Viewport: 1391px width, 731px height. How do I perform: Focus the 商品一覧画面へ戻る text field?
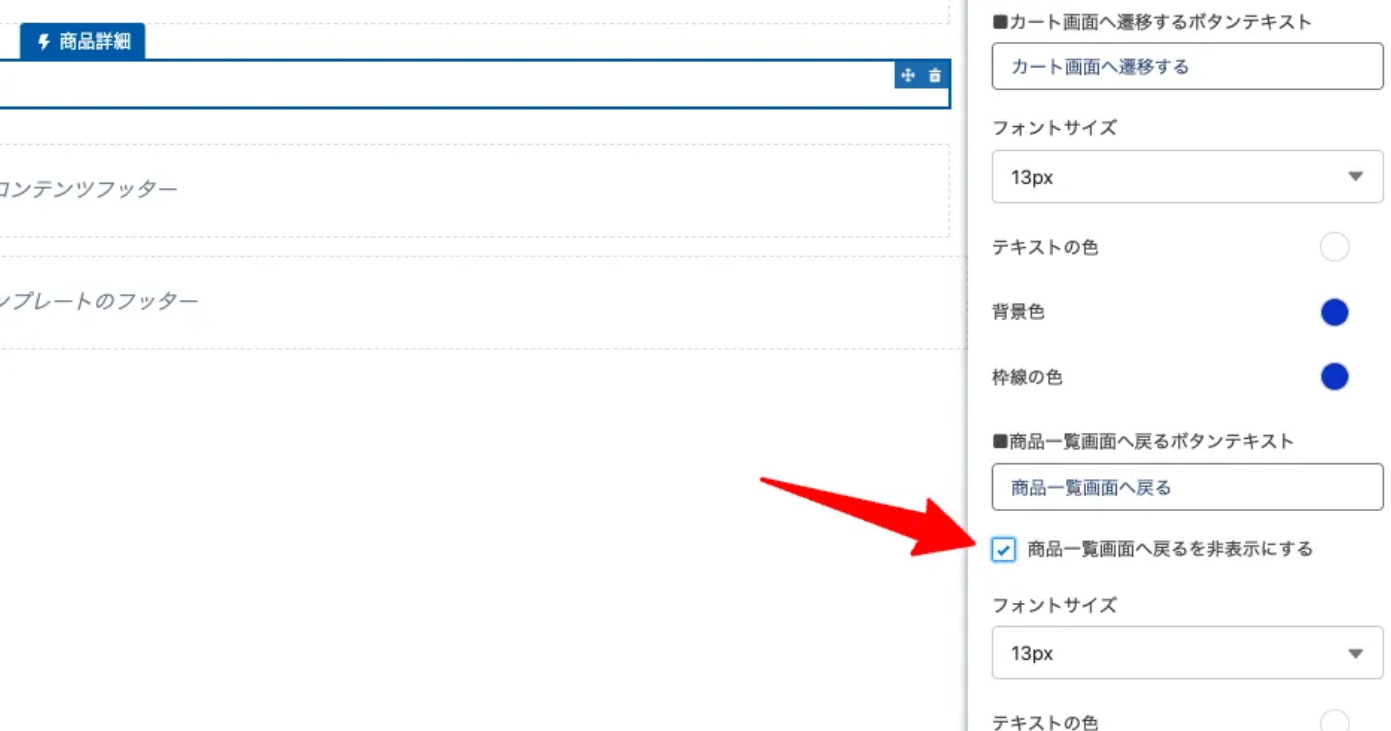coord(1187,488)
